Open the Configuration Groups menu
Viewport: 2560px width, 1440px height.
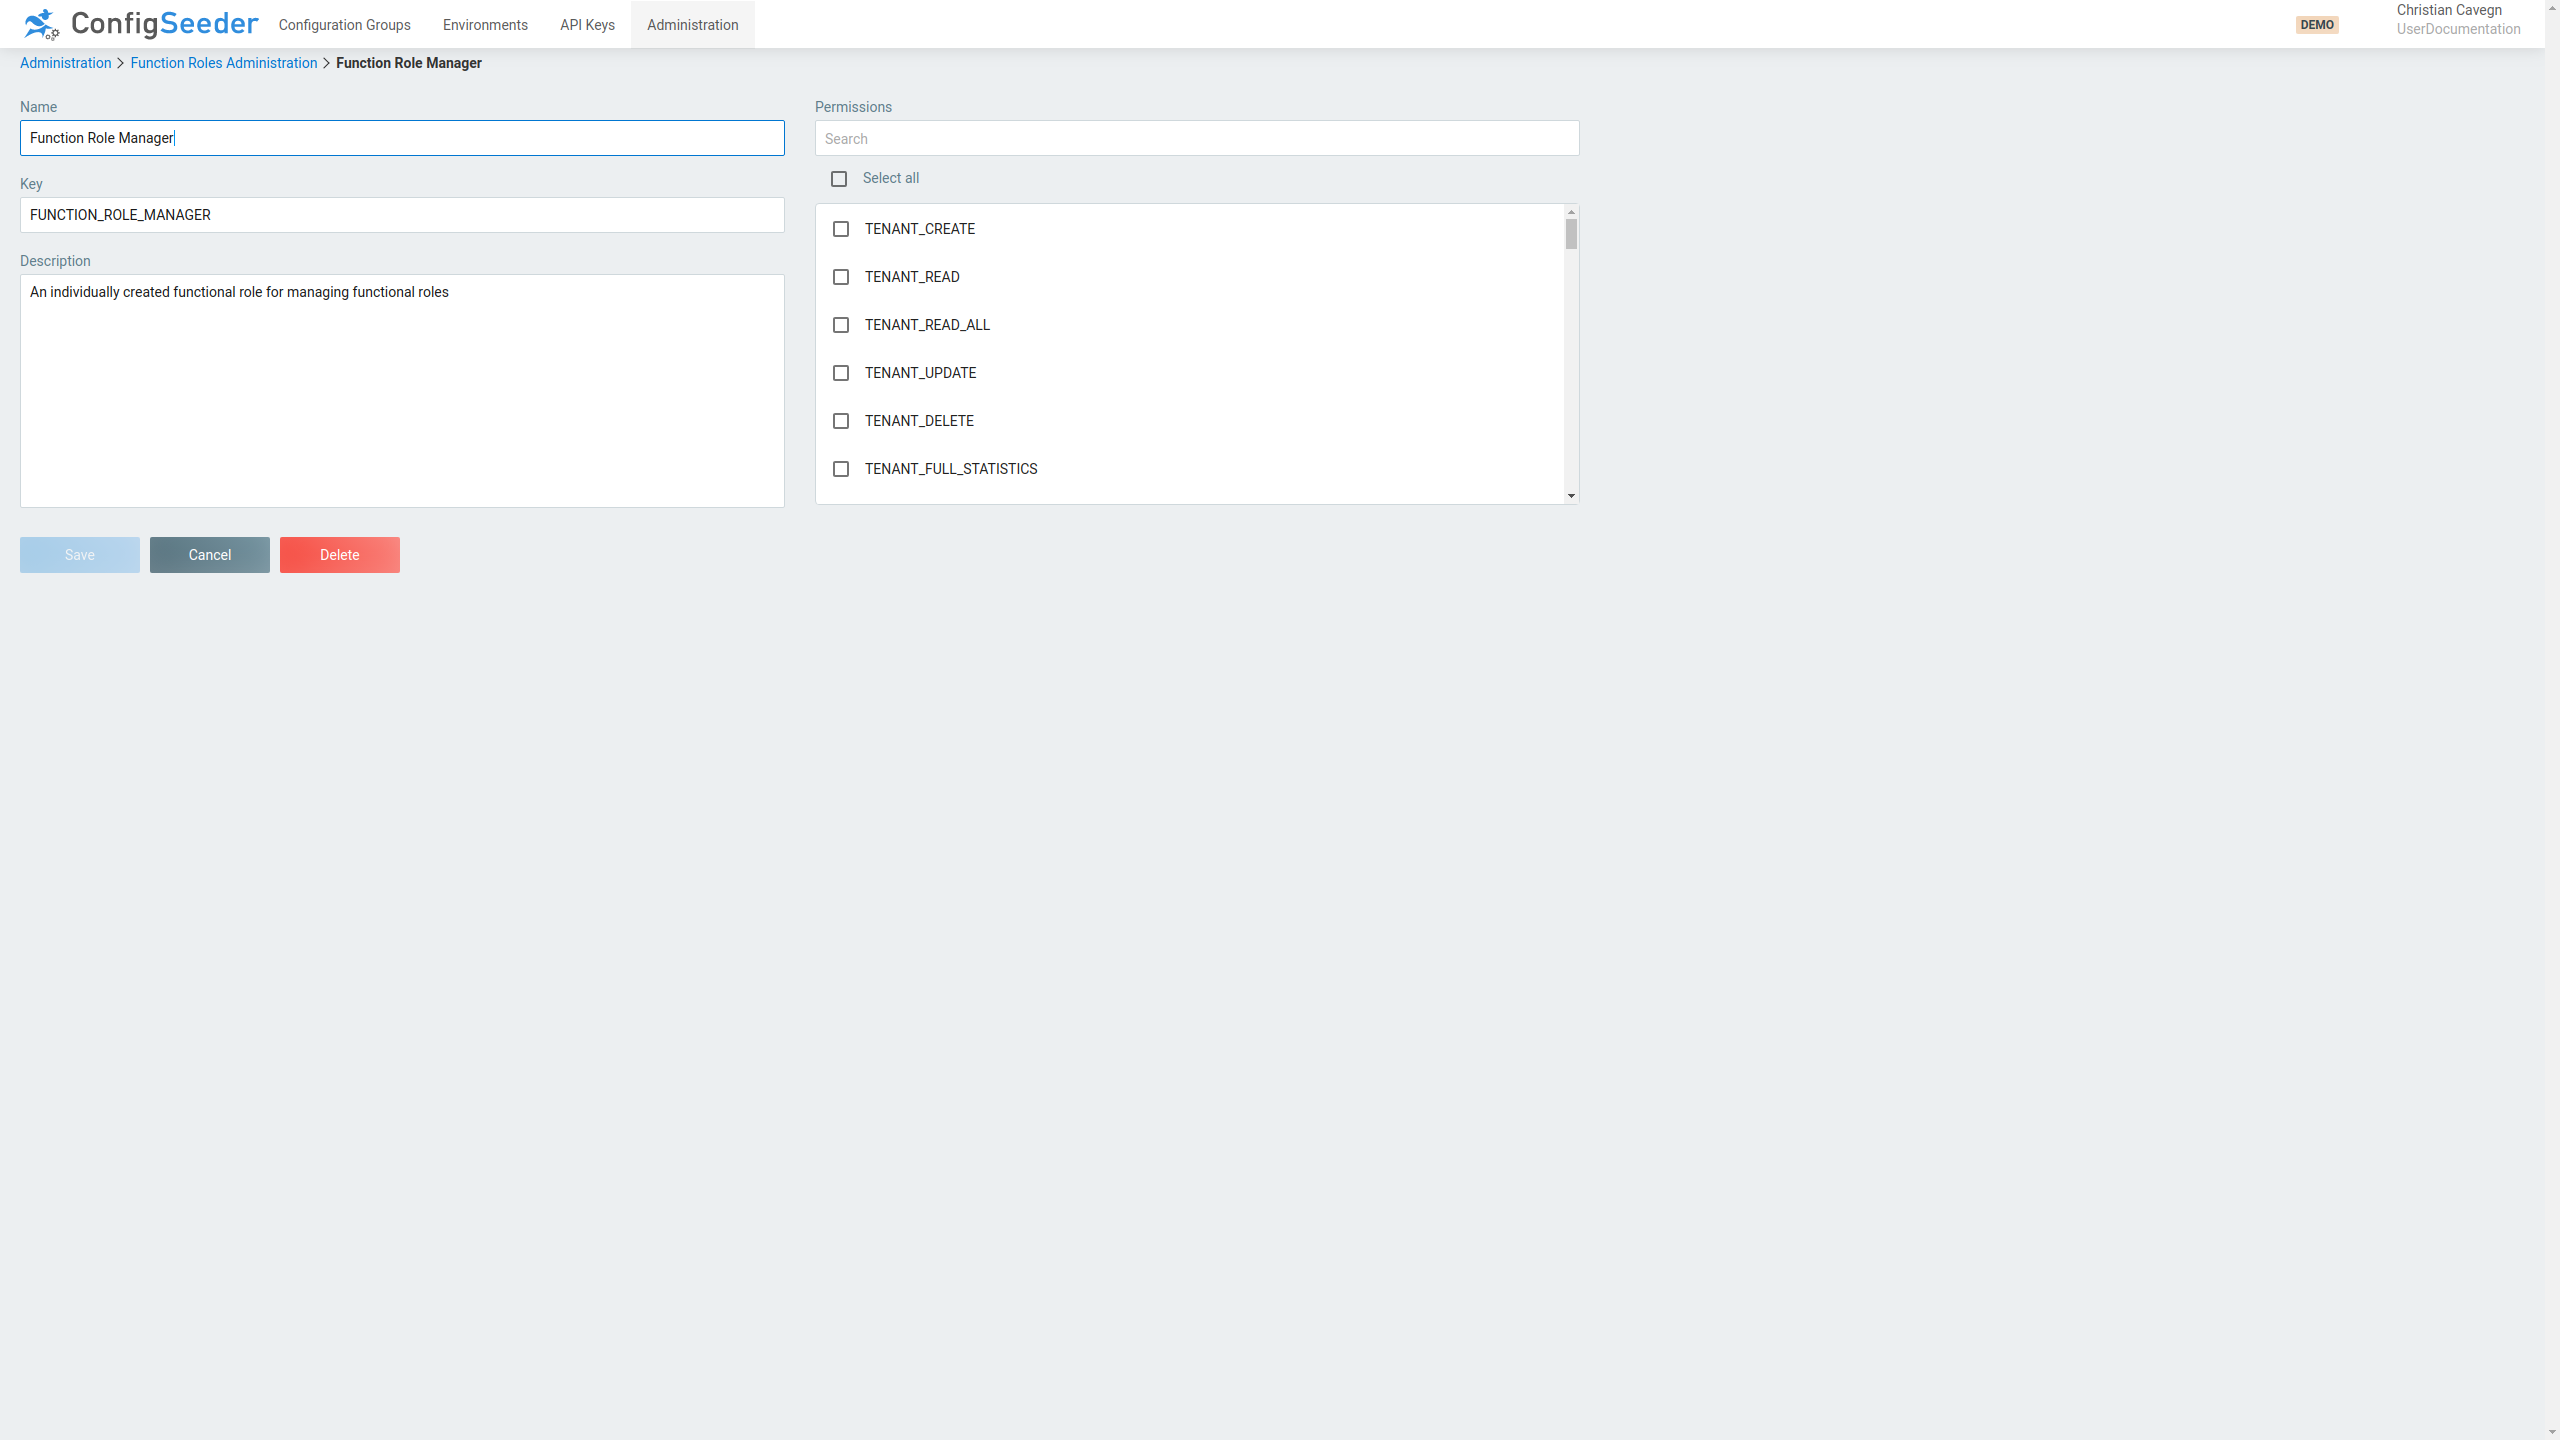coord(344,25)
